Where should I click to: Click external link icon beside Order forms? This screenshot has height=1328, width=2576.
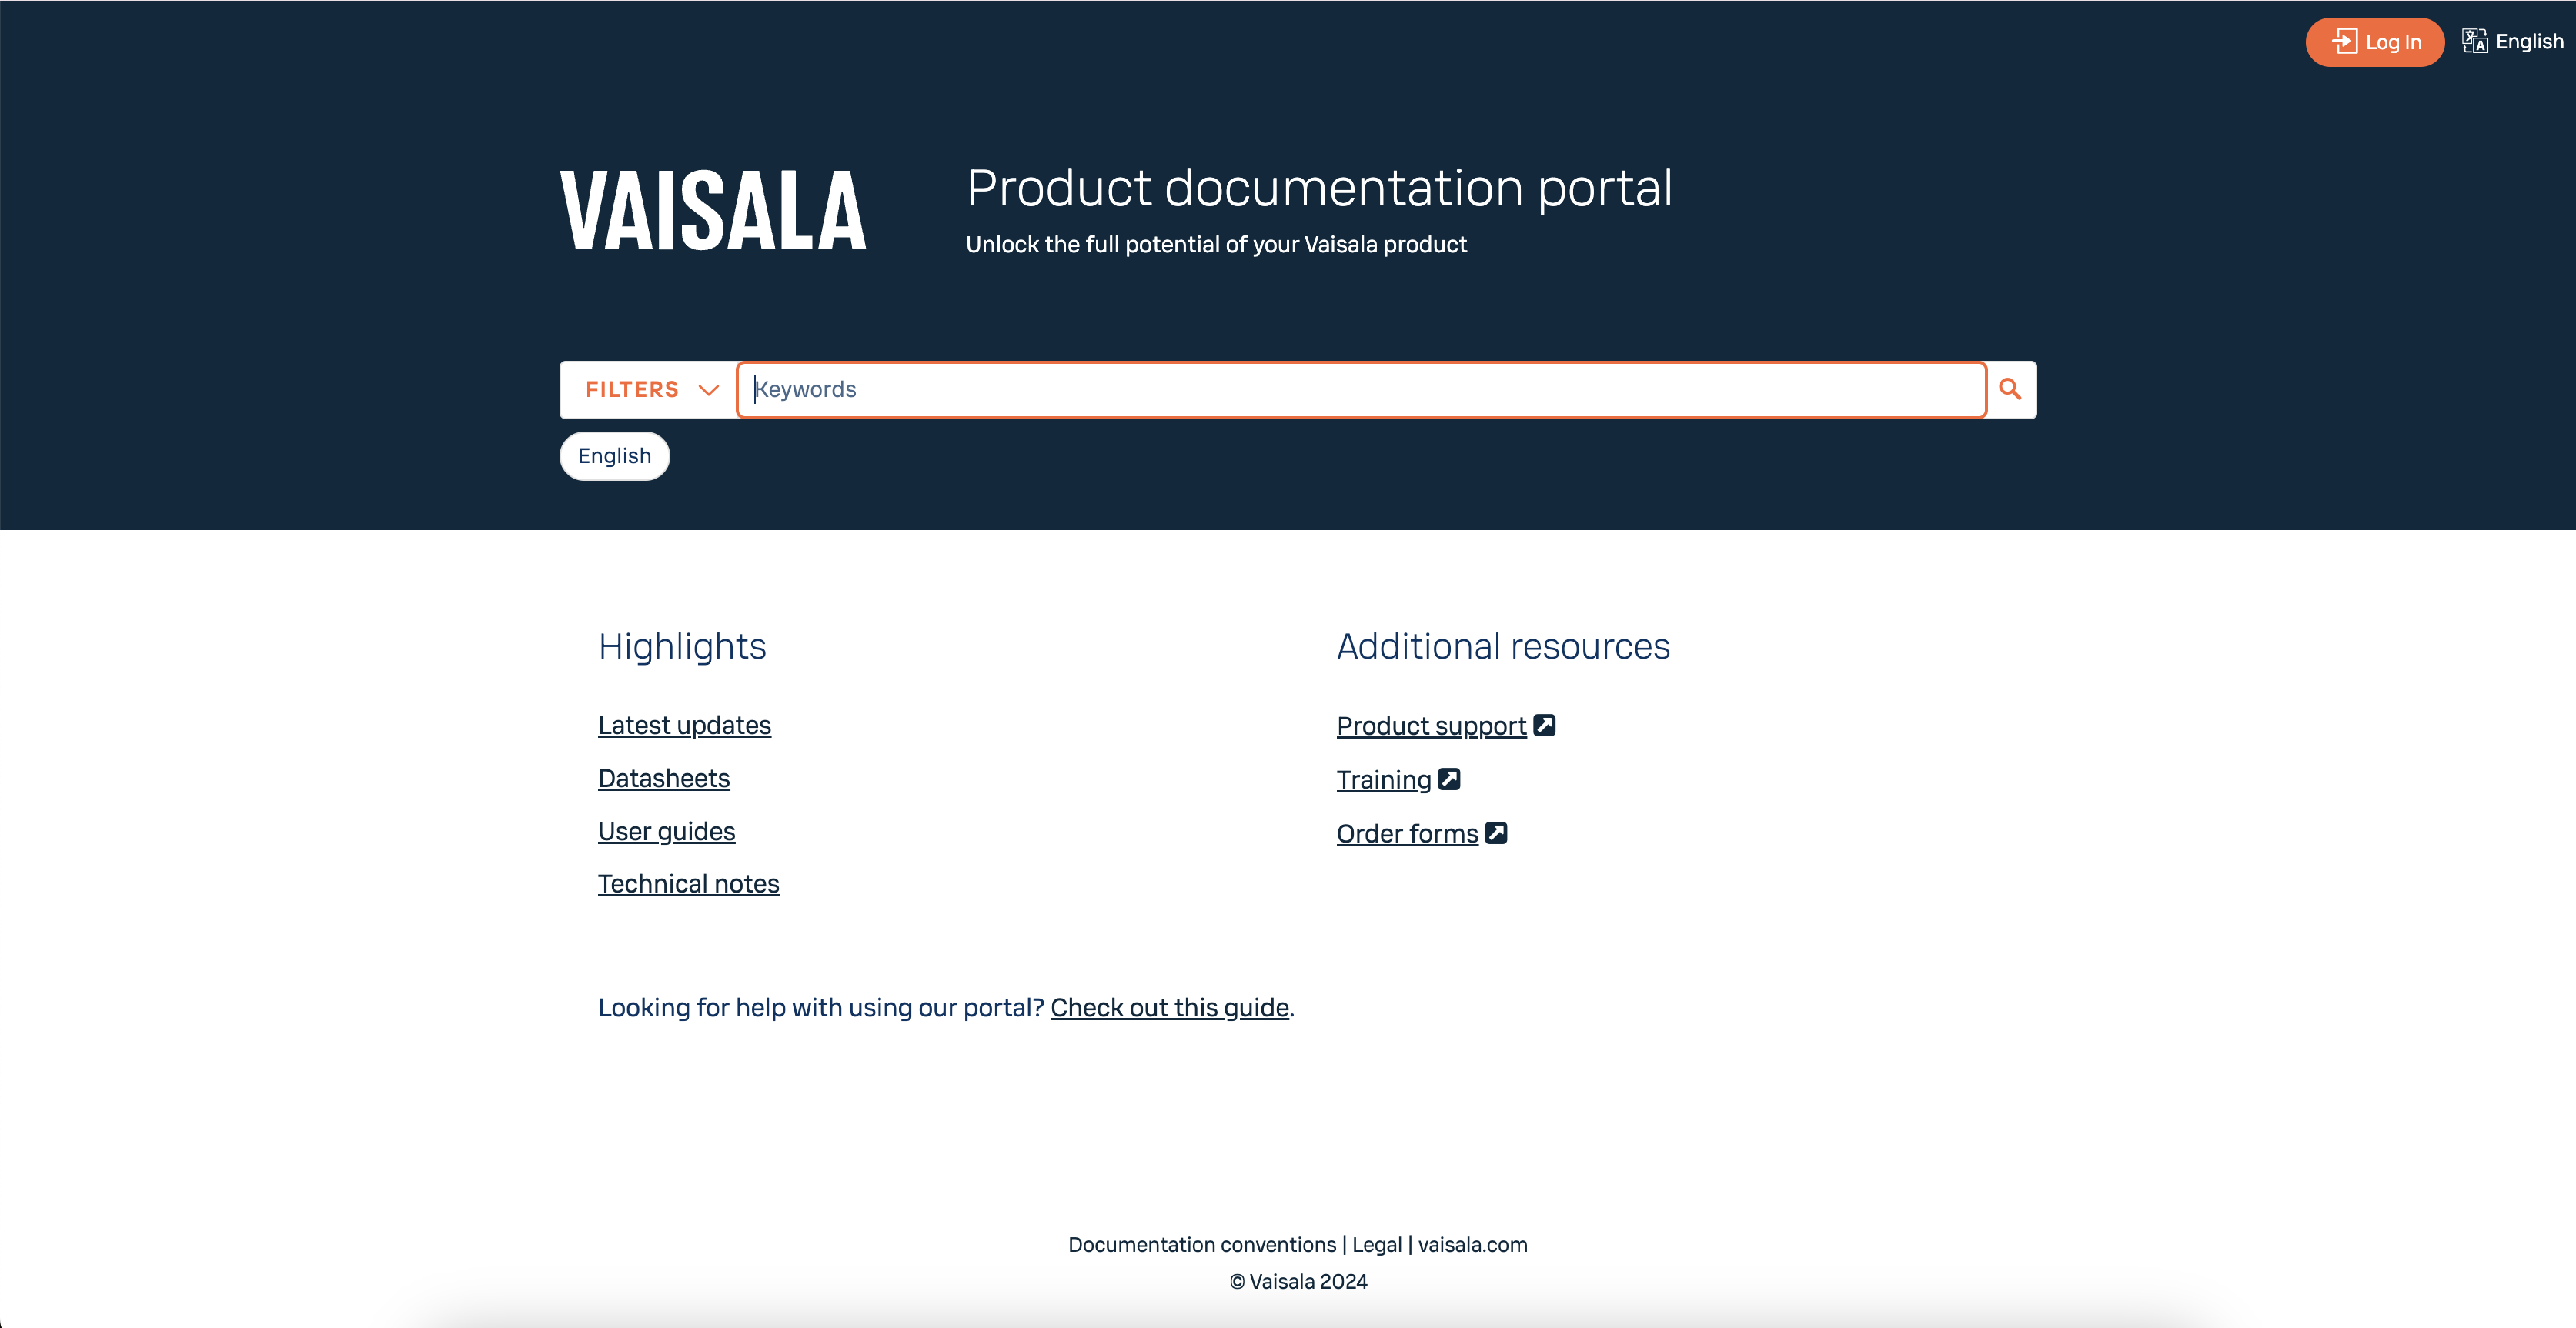point(1496,833)
